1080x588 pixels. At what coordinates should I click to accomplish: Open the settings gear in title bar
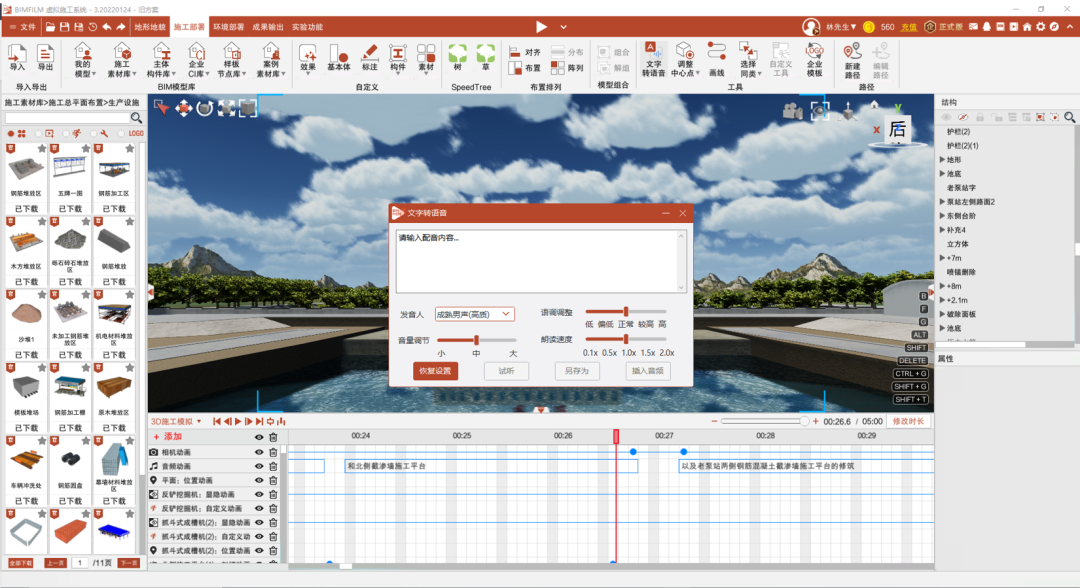(1041, 27)
